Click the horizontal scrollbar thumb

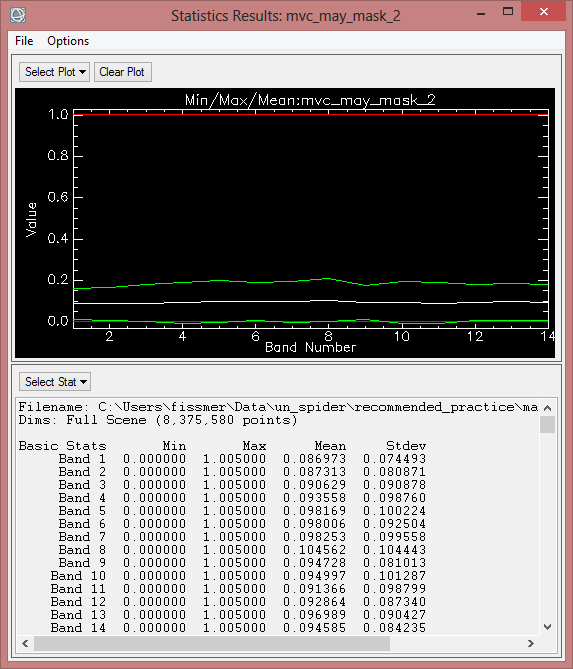coord(212,643)
